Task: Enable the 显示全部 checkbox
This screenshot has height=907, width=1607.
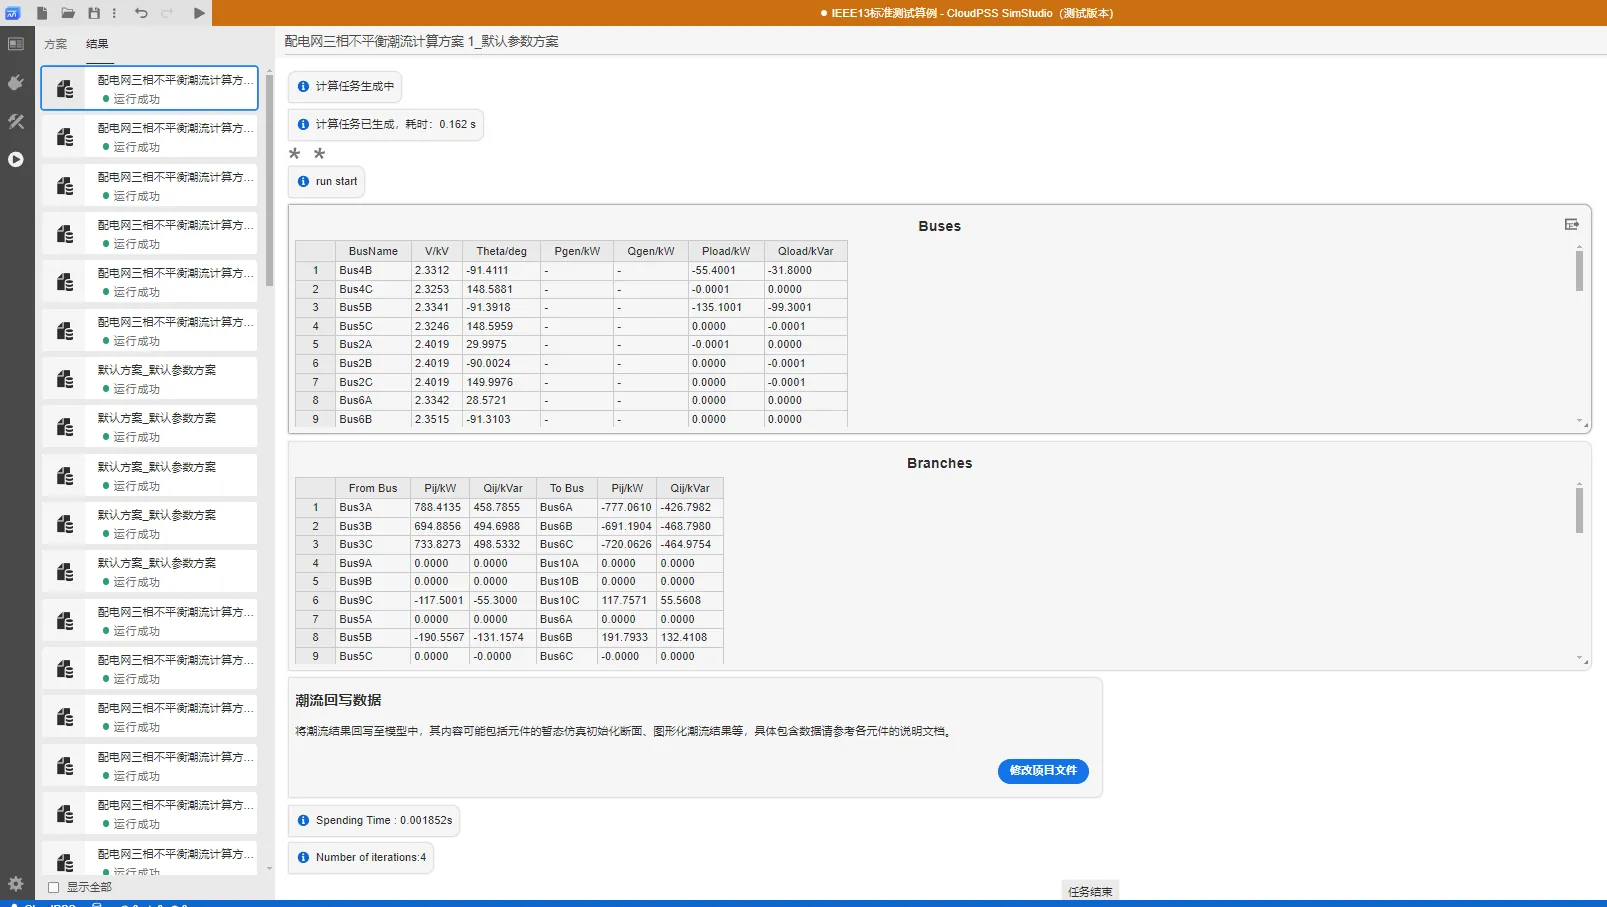Action: [x=54, y=887]
